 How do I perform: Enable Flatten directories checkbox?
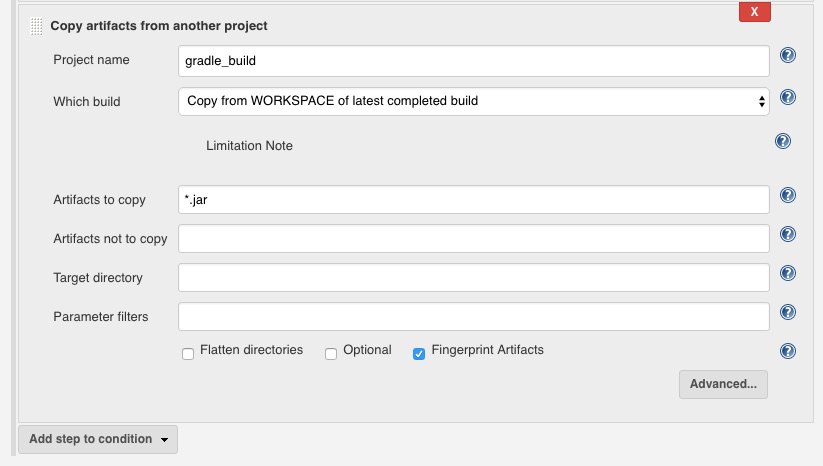tap(188, 354)
